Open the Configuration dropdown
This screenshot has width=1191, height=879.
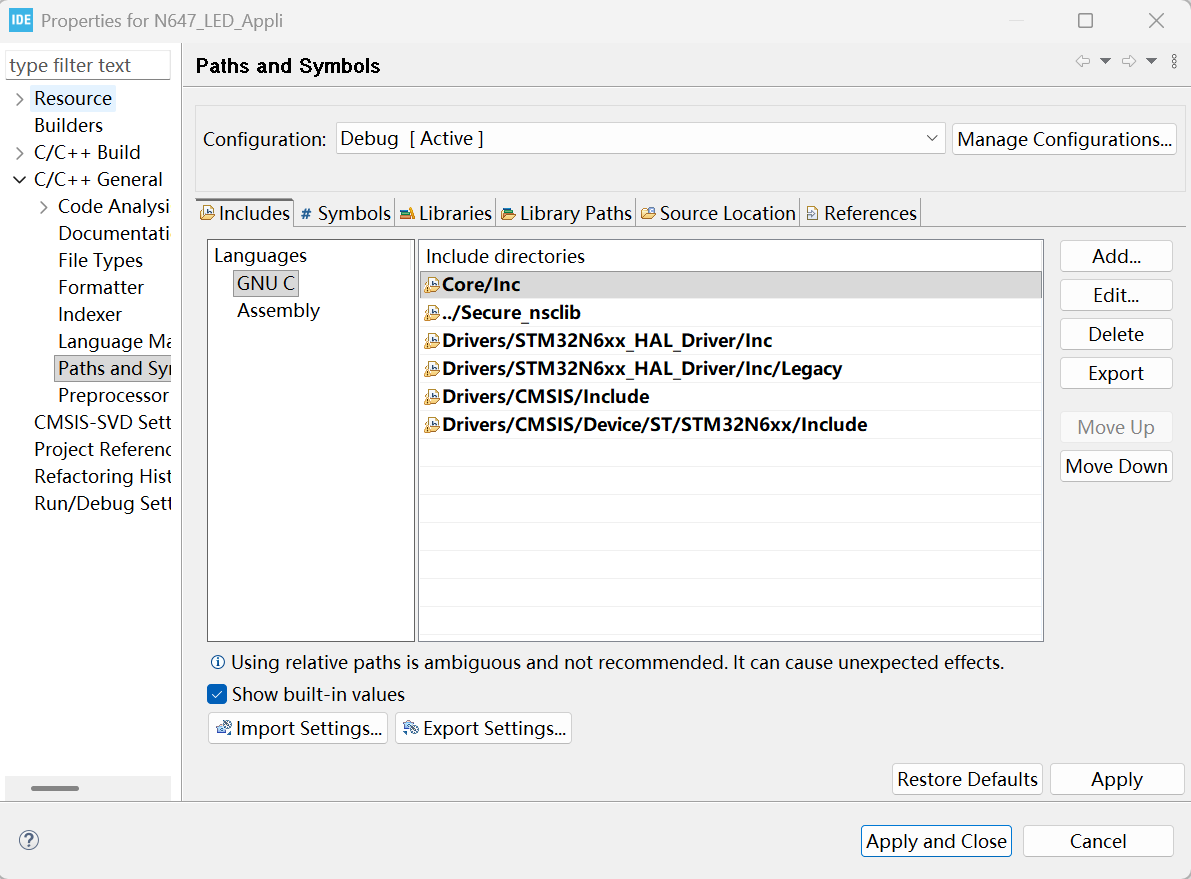640,139
